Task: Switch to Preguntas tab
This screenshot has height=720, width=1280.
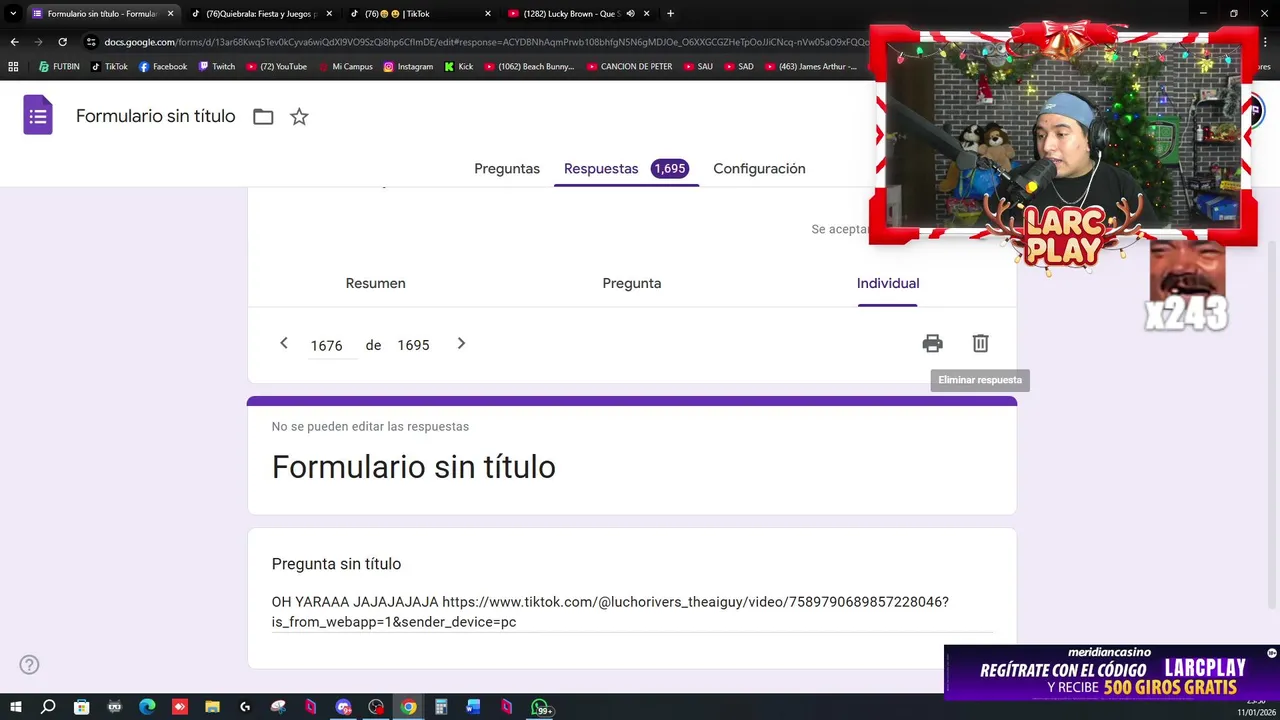Action: click(x=507, y=169)
